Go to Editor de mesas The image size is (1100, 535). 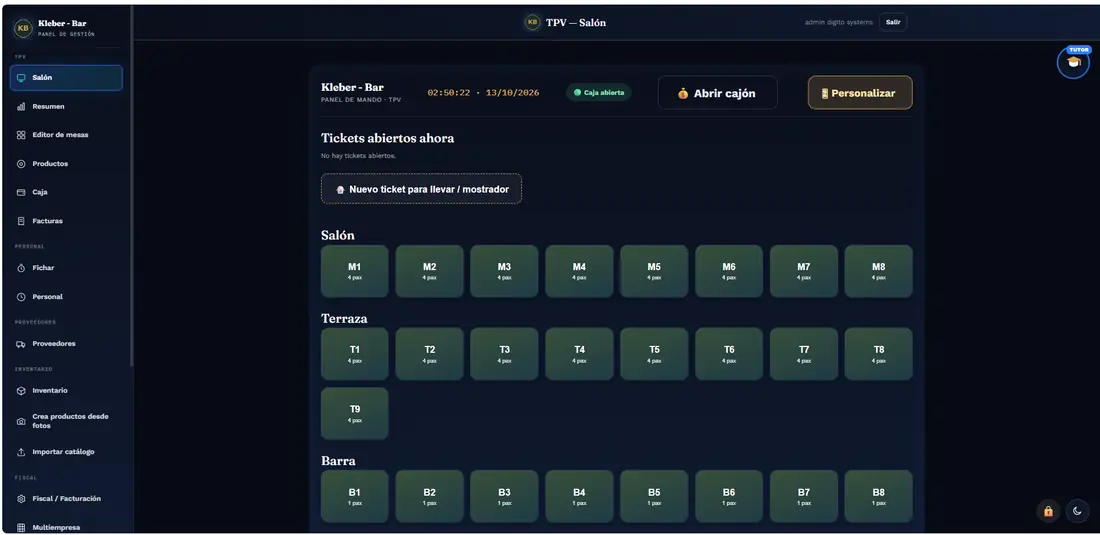pos(67,135)
